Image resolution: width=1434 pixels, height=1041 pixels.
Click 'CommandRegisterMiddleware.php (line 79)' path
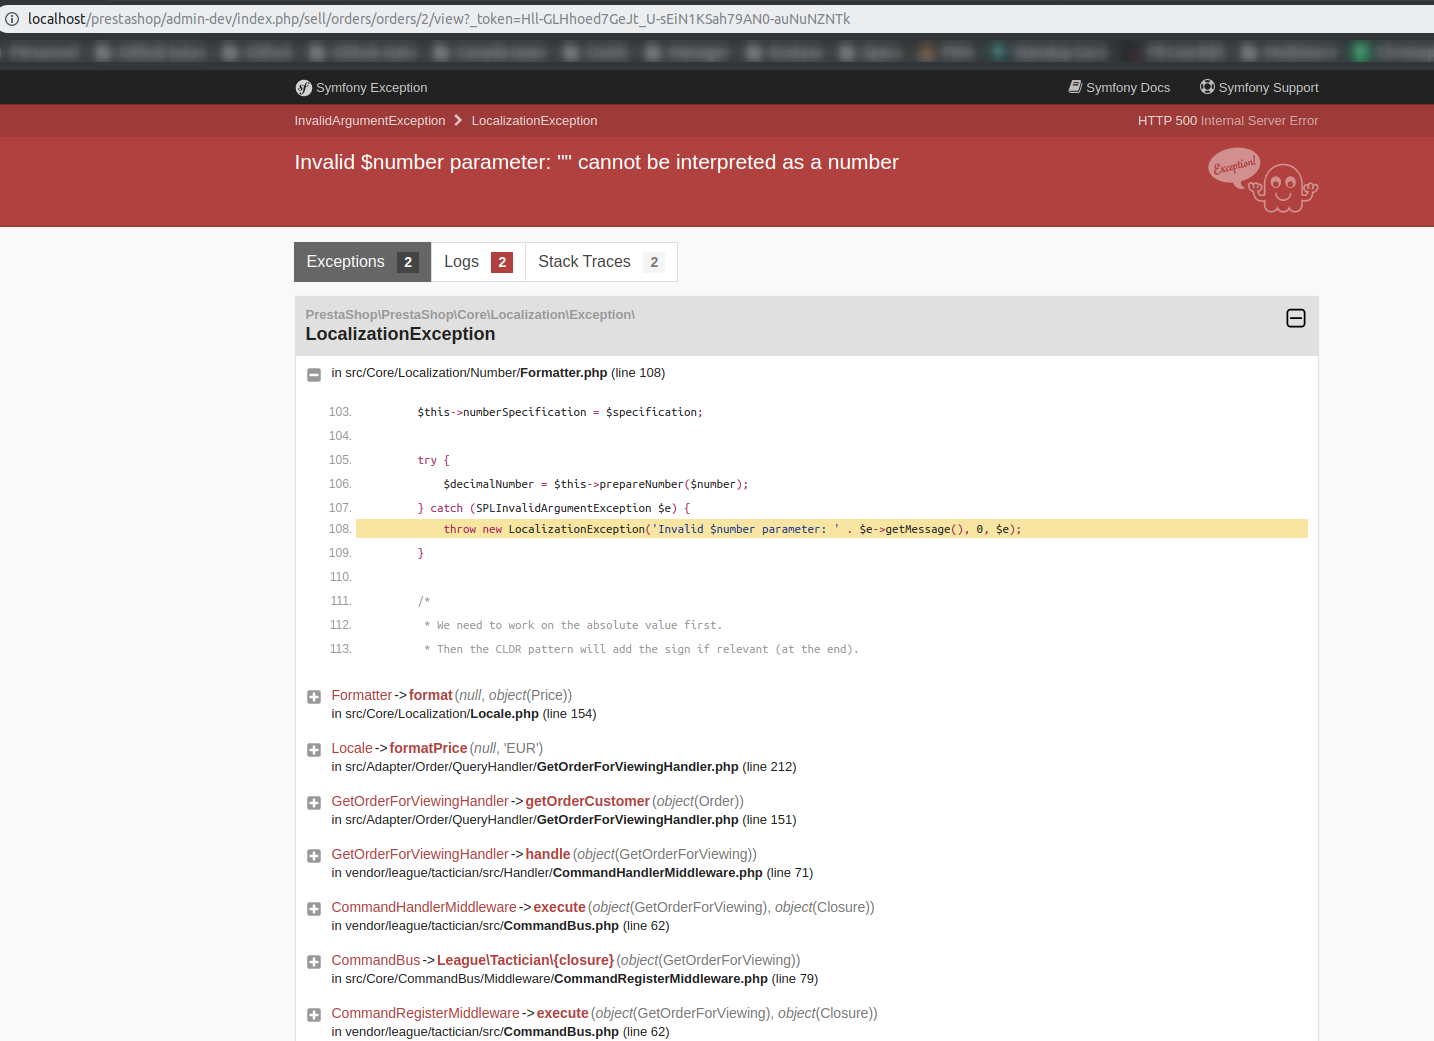575,979
